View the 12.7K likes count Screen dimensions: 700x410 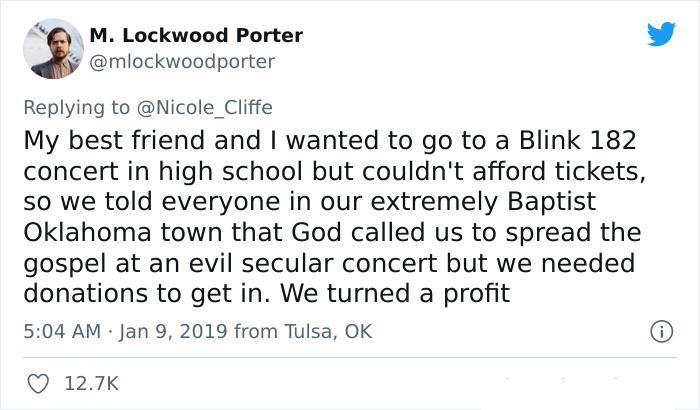(x=92, y=384)
